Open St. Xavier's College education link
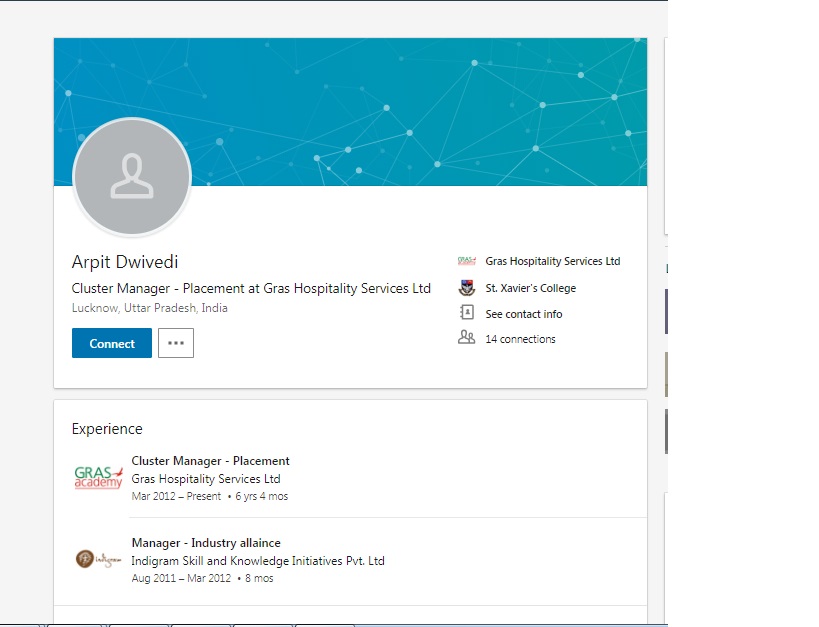Image resolution: width=819 pixels, height=627 pixels. [x=530, y=288]
